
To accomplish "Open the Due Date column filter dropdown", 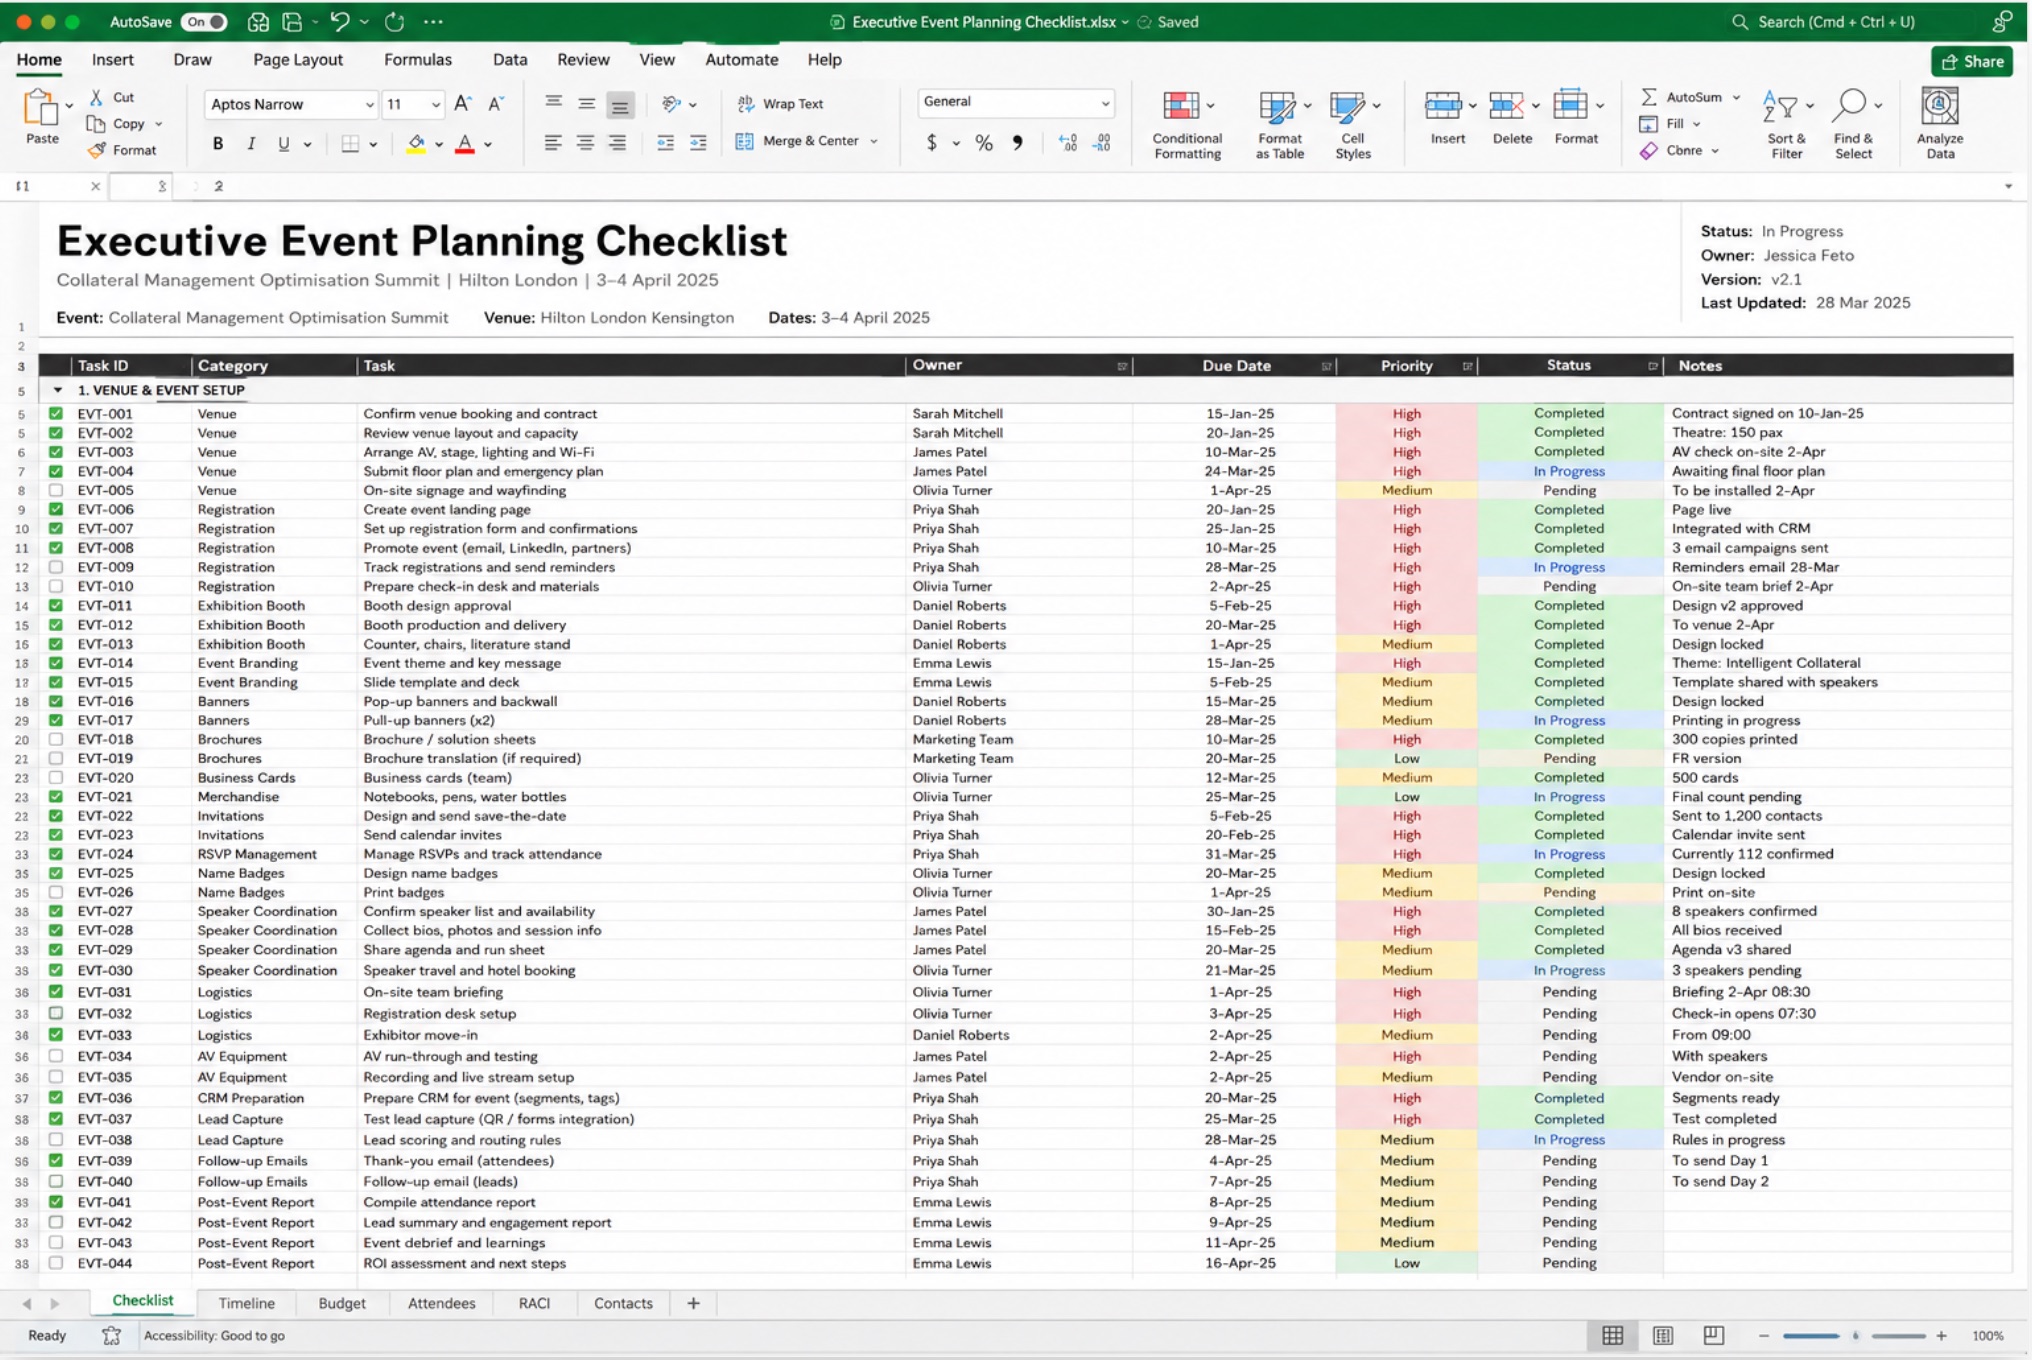I will 1326,367.
